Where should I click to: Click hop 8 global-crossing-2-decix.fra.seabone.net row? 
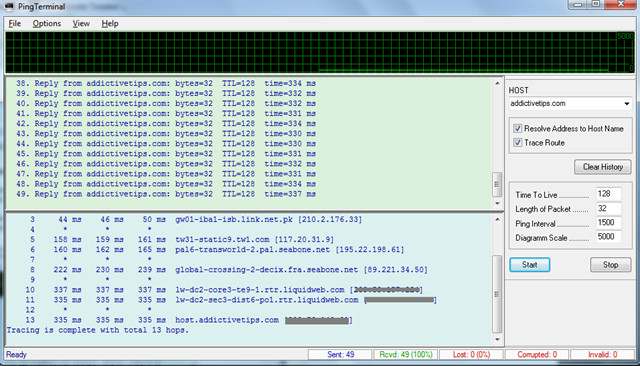click(x=229, y=270)
